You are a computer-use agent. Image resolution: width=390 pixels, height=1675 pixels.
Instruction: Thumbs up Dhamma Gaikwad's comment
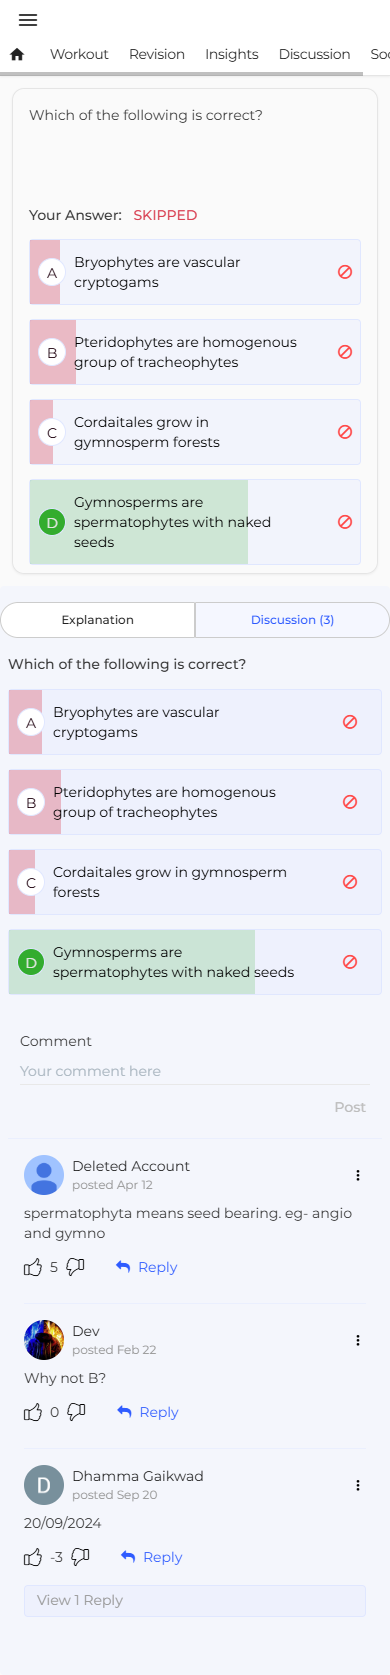33,1557
